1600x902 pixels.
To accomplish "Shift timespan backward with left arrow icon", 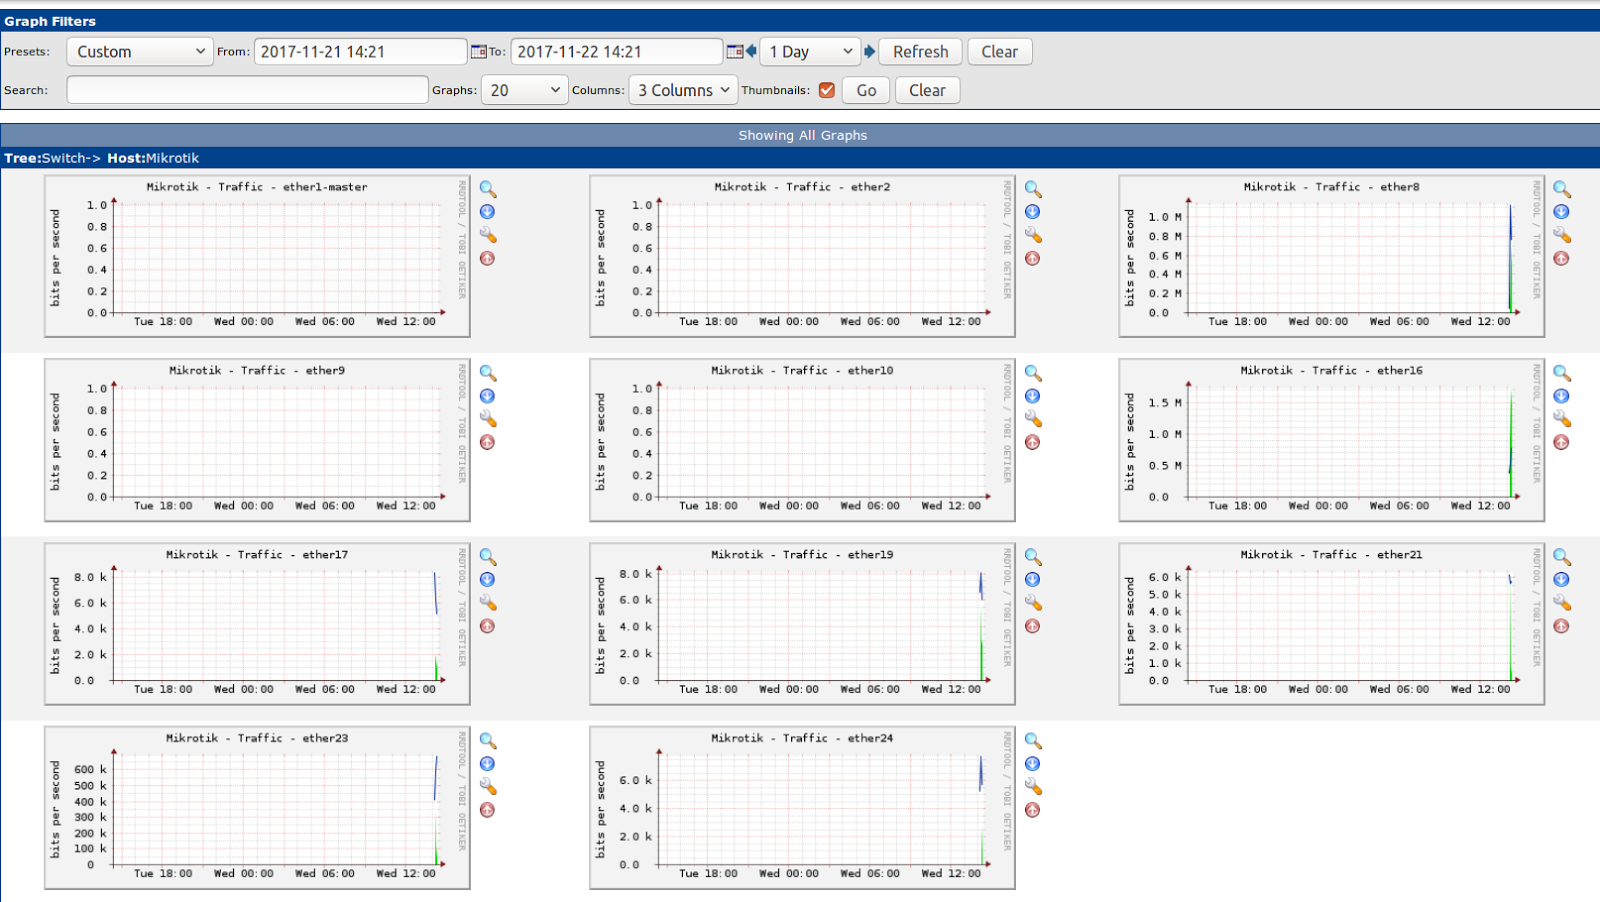I will pyautogui.click(x=751, y=51).
